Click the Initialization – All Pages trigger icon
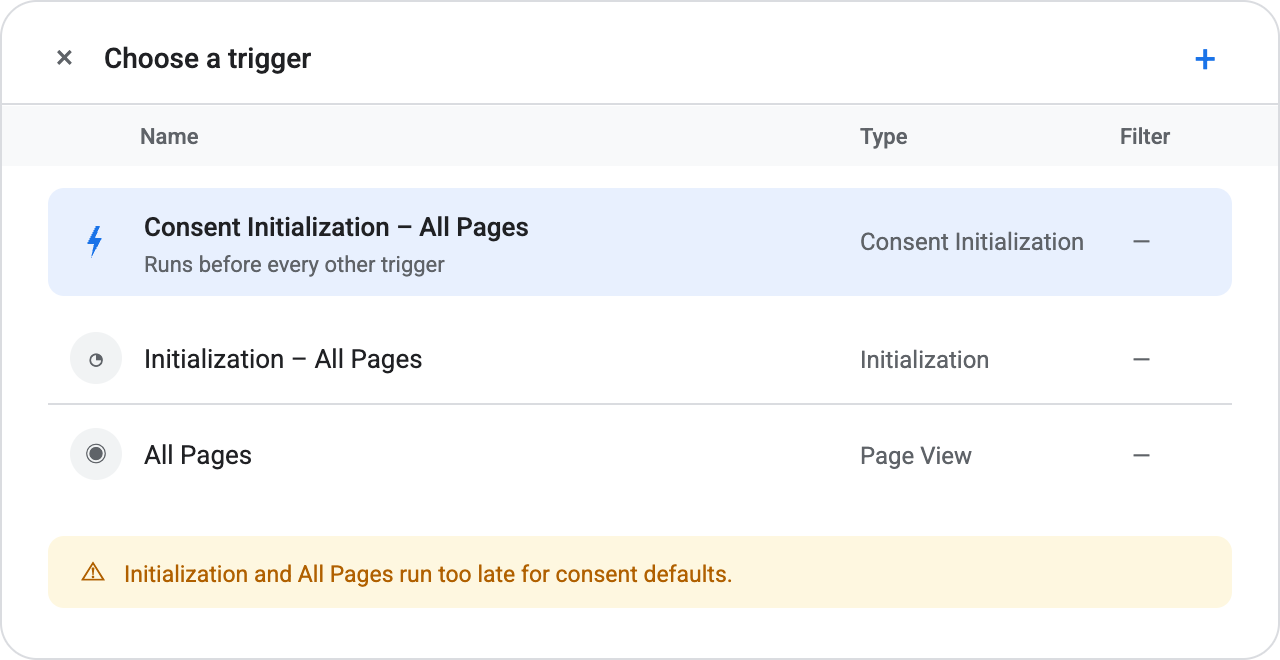Viewport: 1280px width, 660px height. [x=96, y=359]
